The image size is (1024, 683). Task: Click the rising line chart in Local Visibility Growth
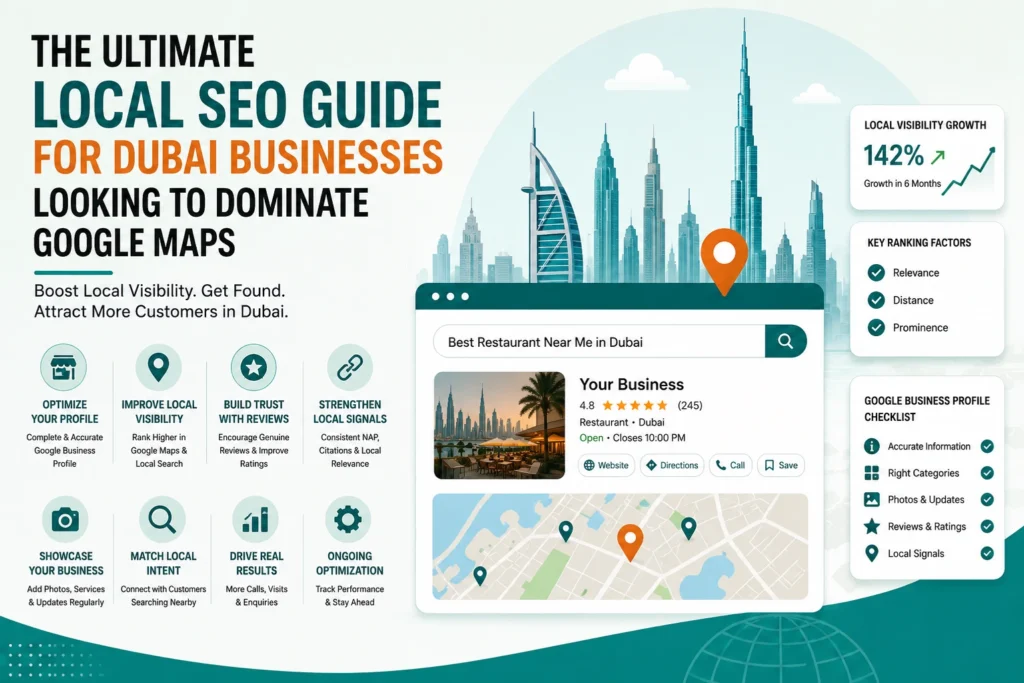[968, 170]
